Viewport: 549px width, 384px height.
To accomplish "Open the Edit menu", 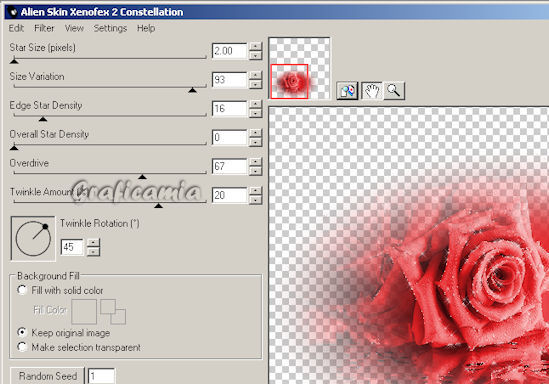I will click(16, 28).
